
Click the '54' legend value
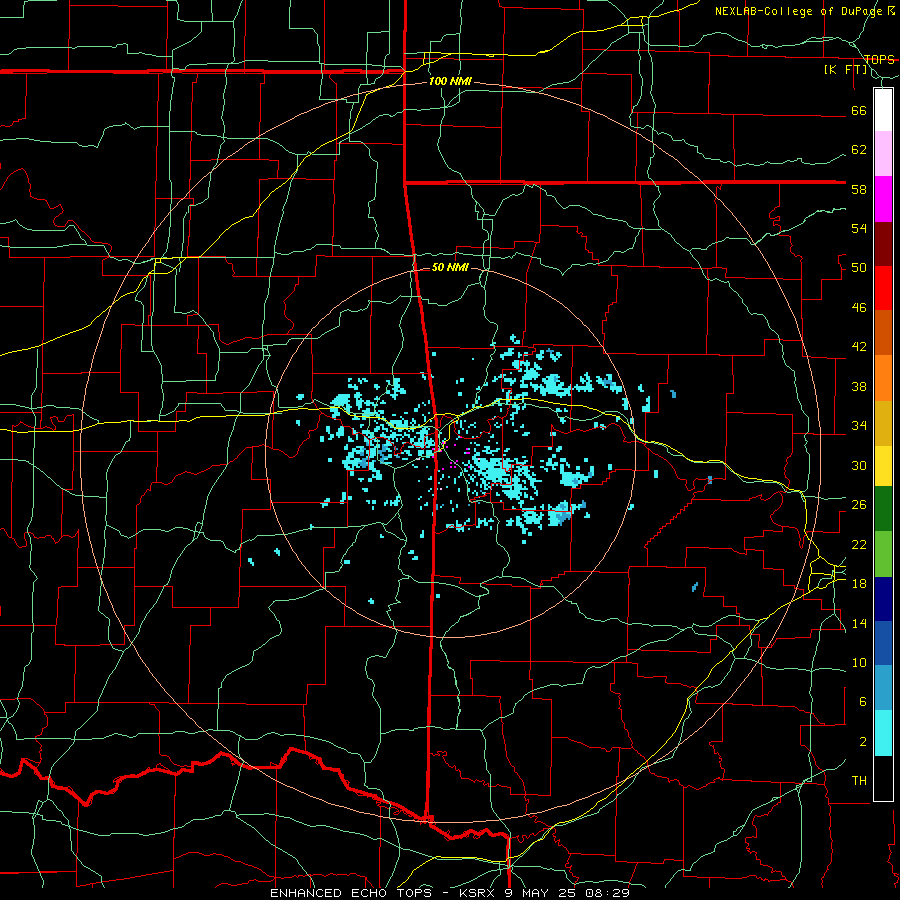pos(859,228)
